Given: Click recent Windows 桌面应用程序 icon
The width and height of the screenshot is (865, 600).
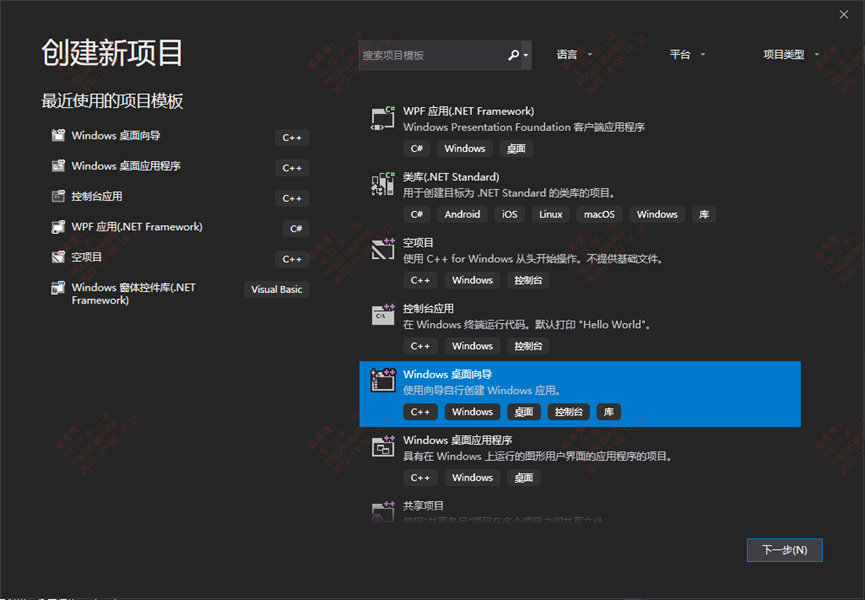Looking at the screenshot, I should (x=58, y=165).
